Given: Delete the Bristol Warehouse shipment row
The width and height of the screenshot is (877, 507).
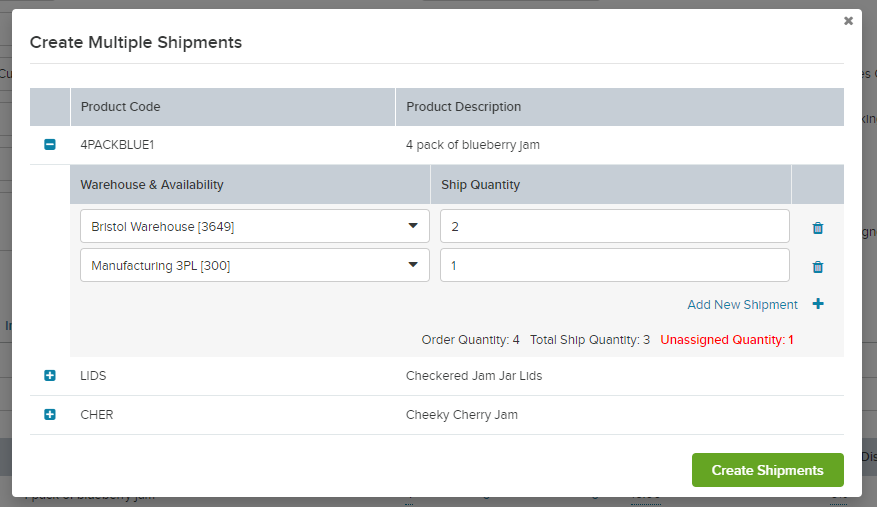Looking at the screenshot, I should (818, 228).
